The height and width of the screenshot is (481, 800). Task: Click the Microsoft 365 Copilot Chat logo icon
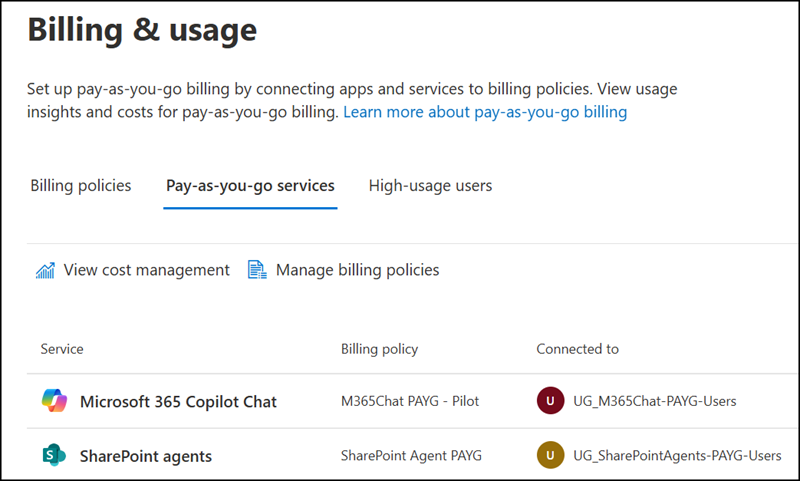coord(54,400)
